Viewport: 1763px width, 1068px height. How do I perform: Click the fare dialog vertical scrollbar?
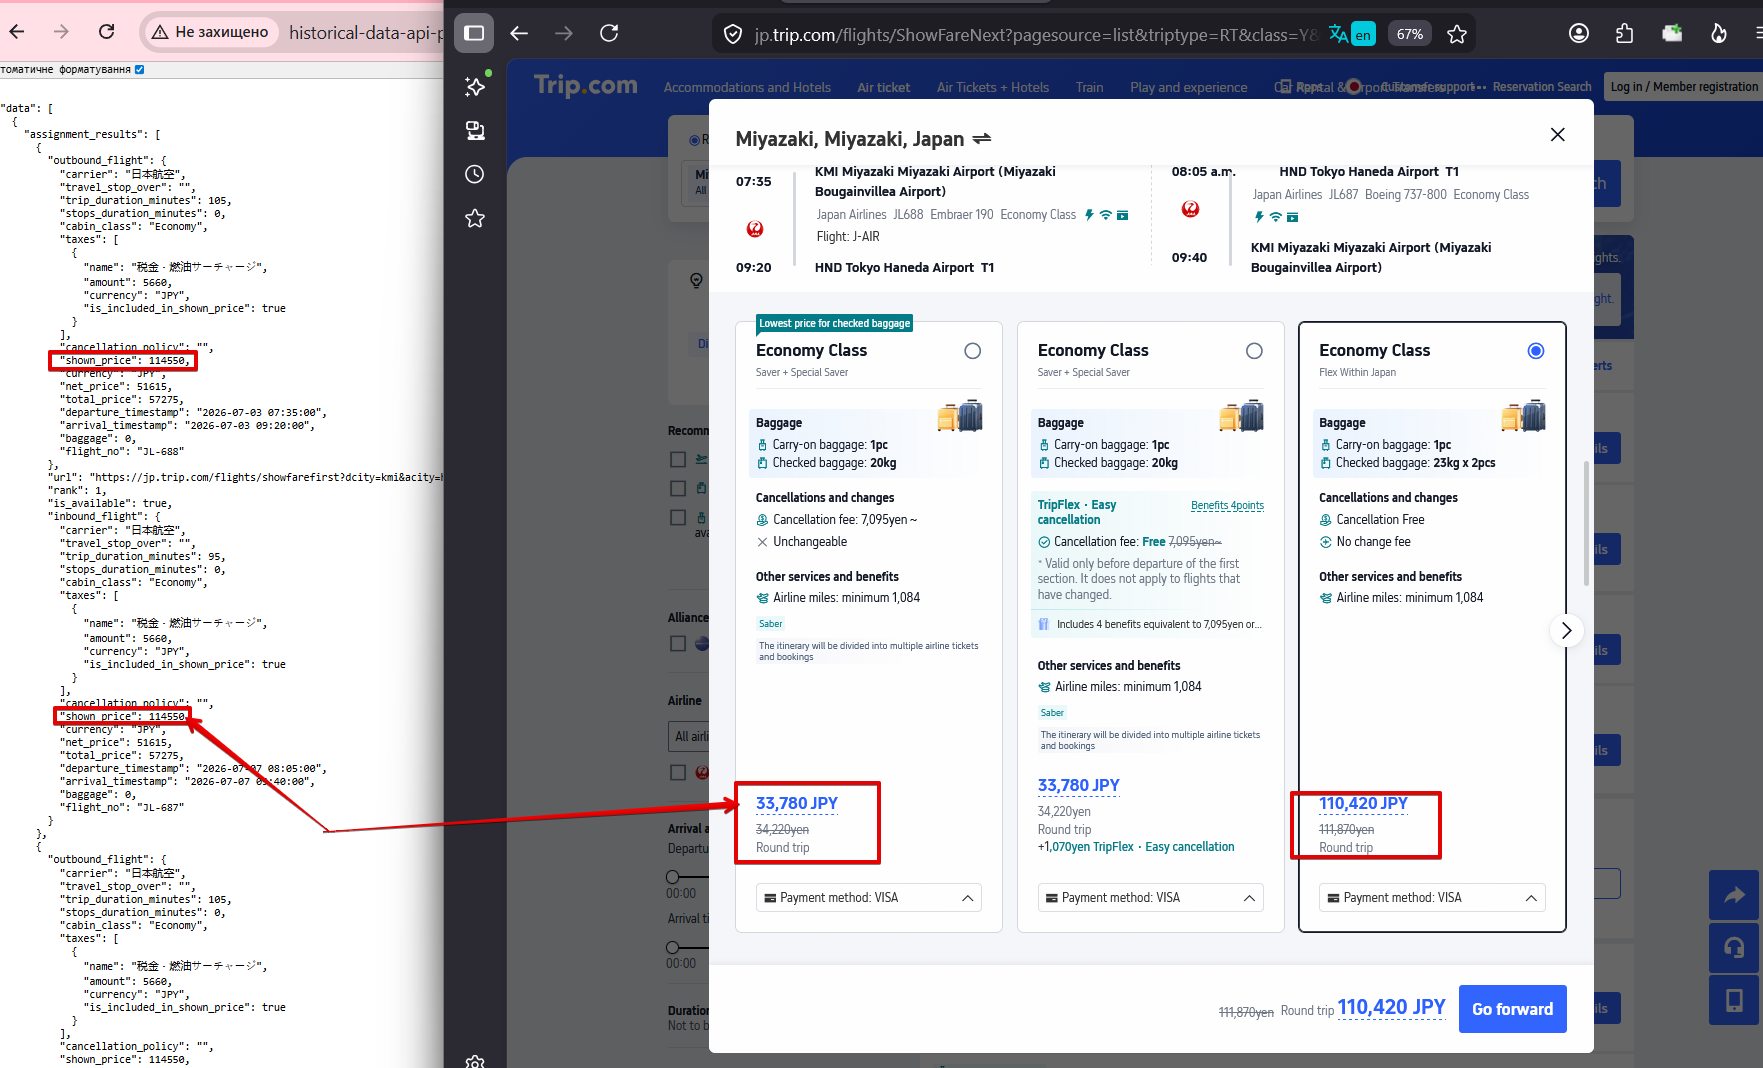pos(1586,523)
